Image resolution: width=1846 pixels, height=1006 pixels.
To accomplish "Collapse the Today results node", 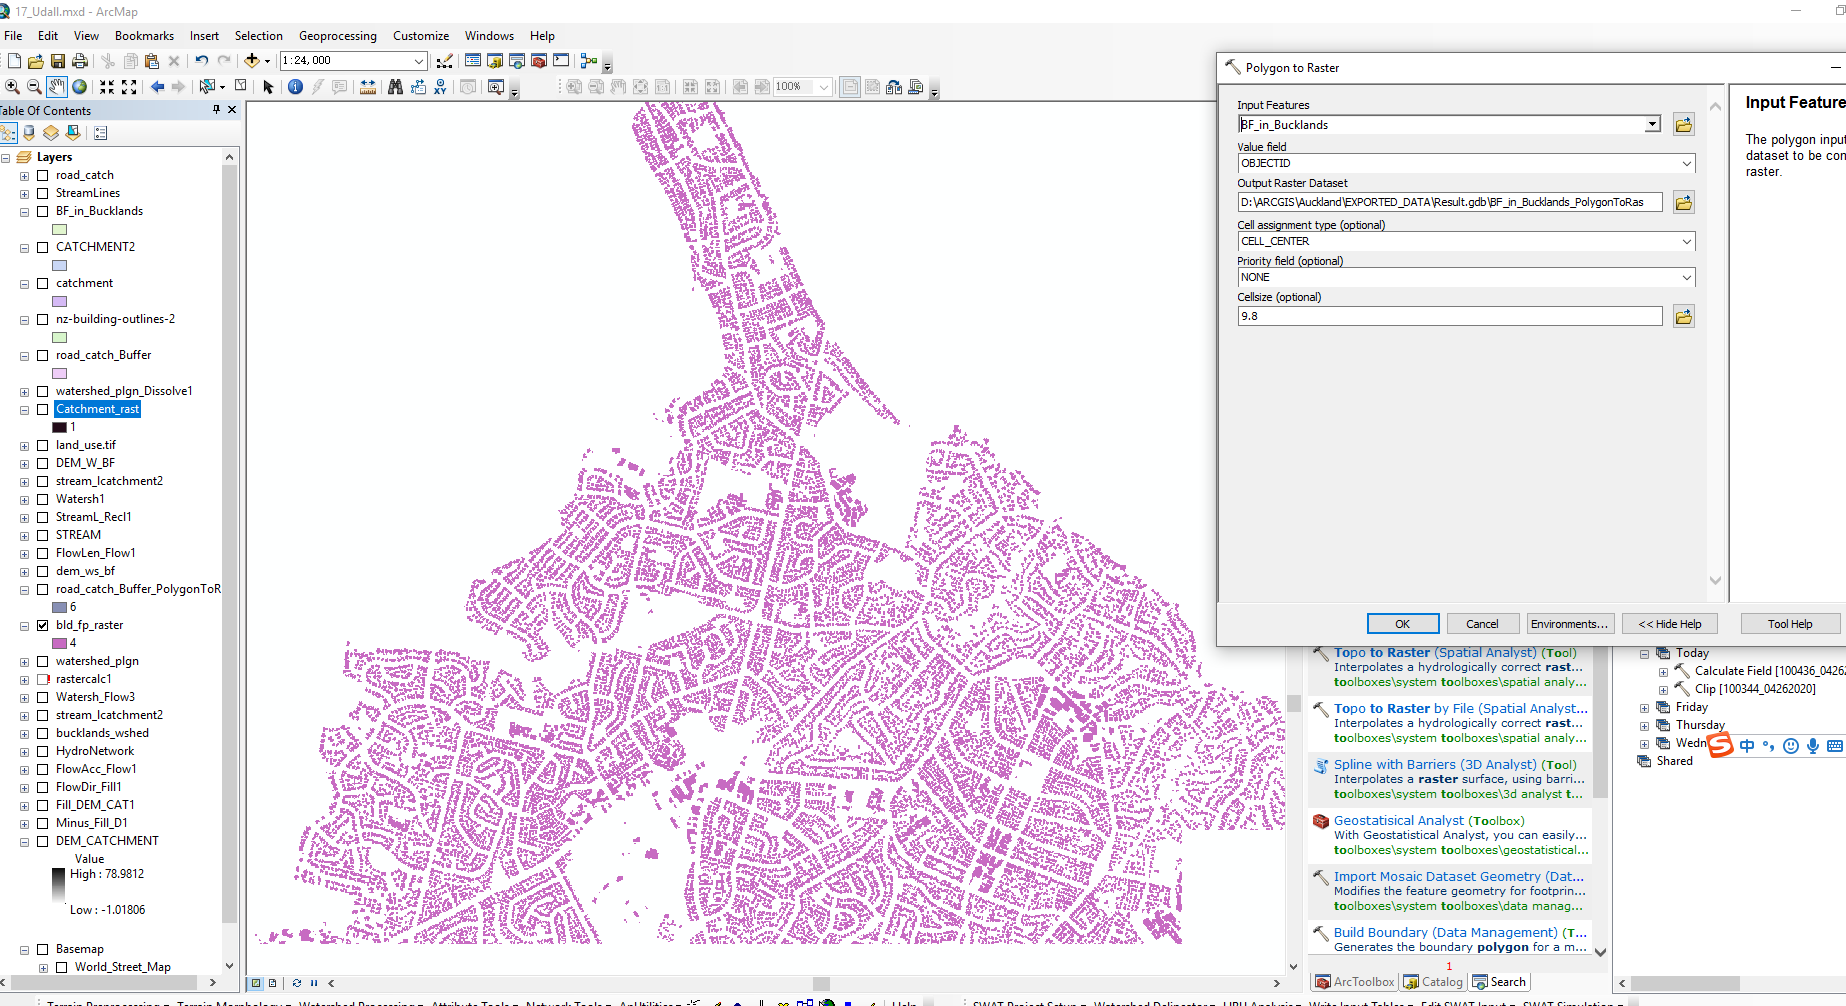I will click(x=1644, y=654).
